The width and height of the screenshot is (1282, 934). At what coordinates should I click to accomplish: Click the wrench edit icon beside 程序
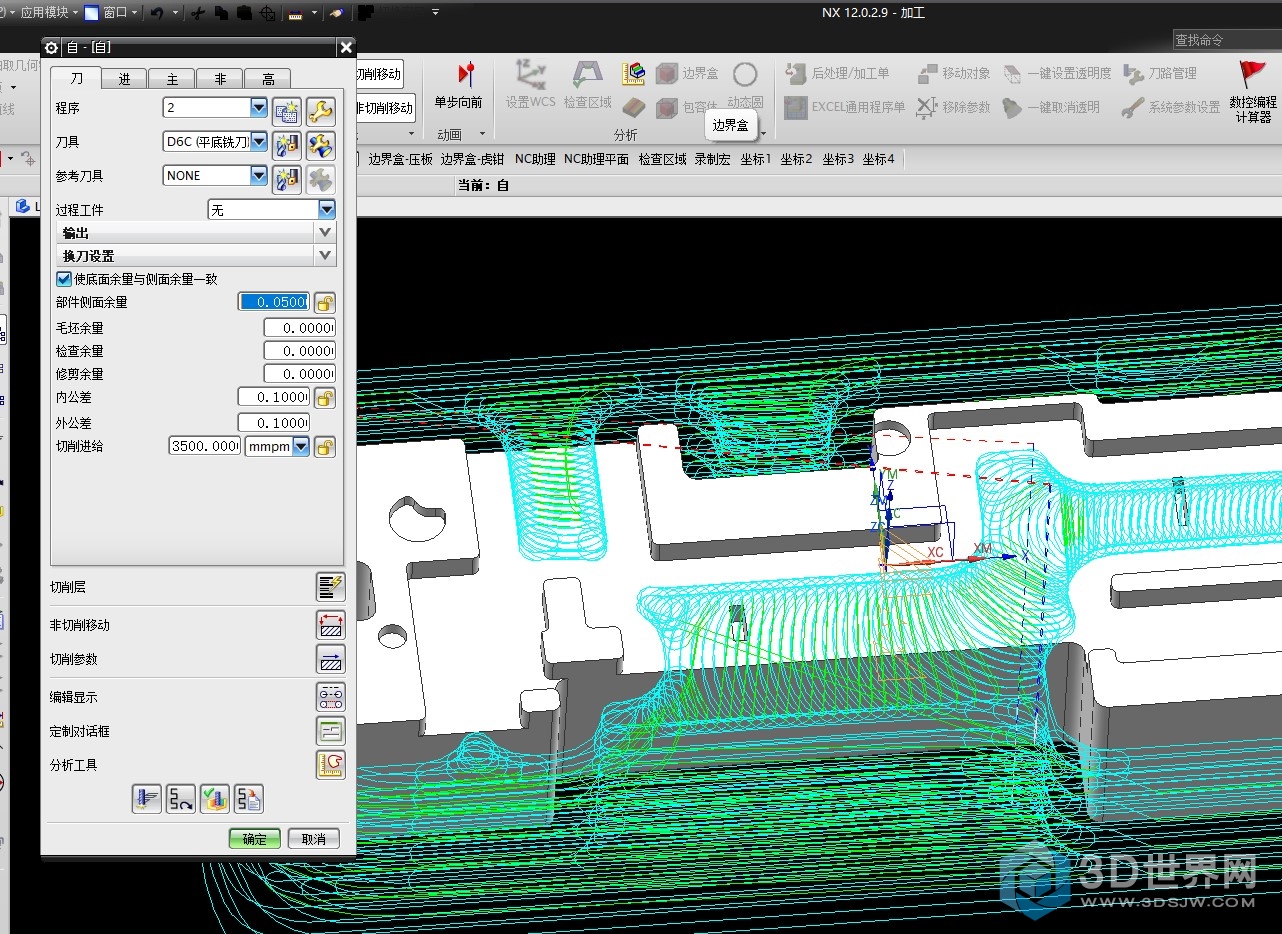tap(320, 111)
